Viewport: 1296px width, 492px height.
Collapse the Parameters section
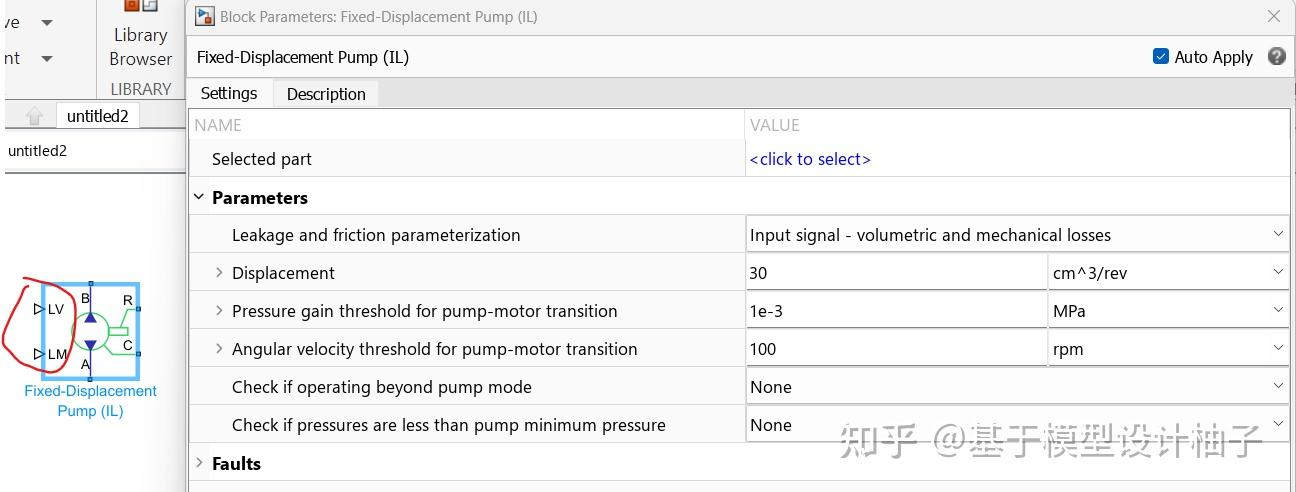(x=199, y=197)
